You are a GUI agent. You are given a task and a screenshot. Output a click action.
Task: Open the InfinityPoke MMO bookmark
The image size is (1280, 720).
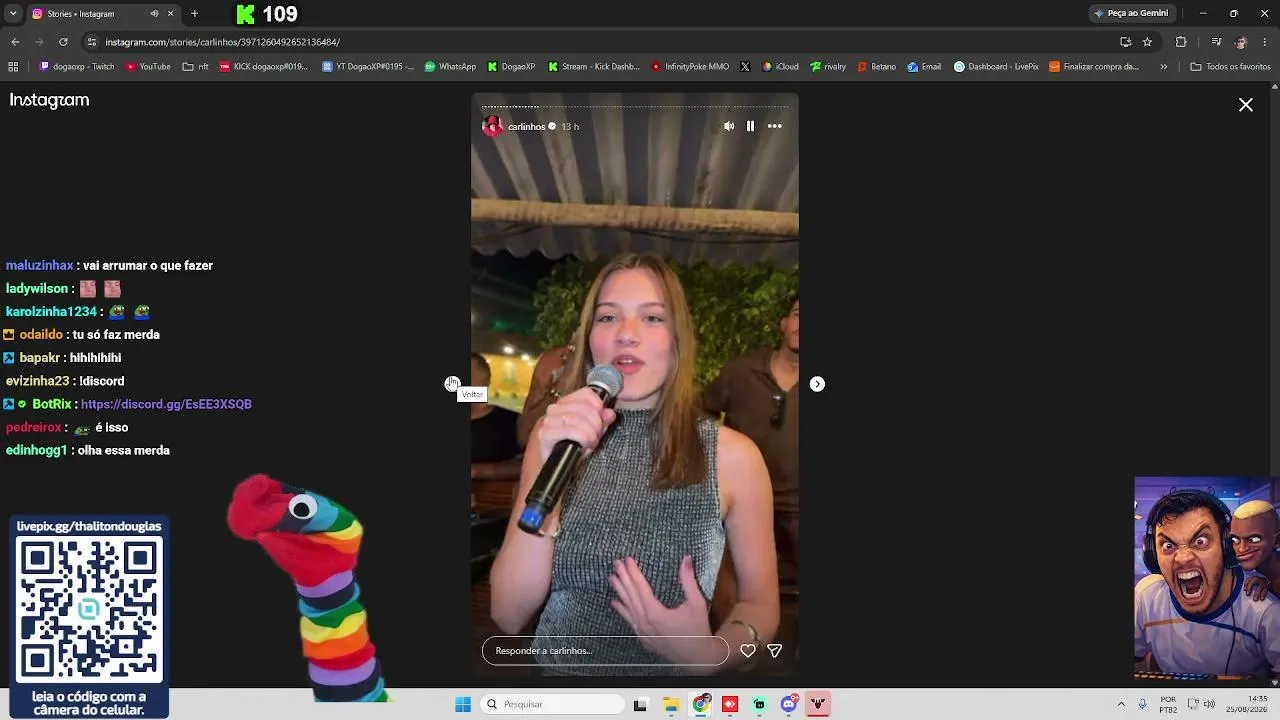690,67
